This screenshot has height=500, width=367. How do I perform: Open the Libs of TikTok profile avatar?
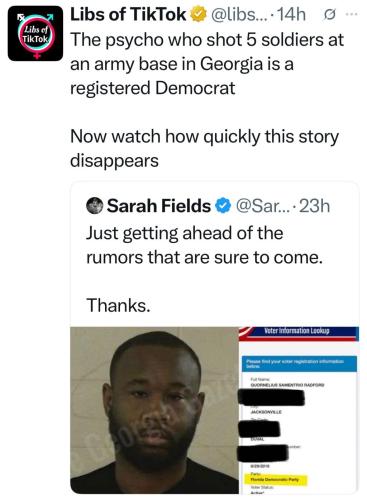click(35, 33)
